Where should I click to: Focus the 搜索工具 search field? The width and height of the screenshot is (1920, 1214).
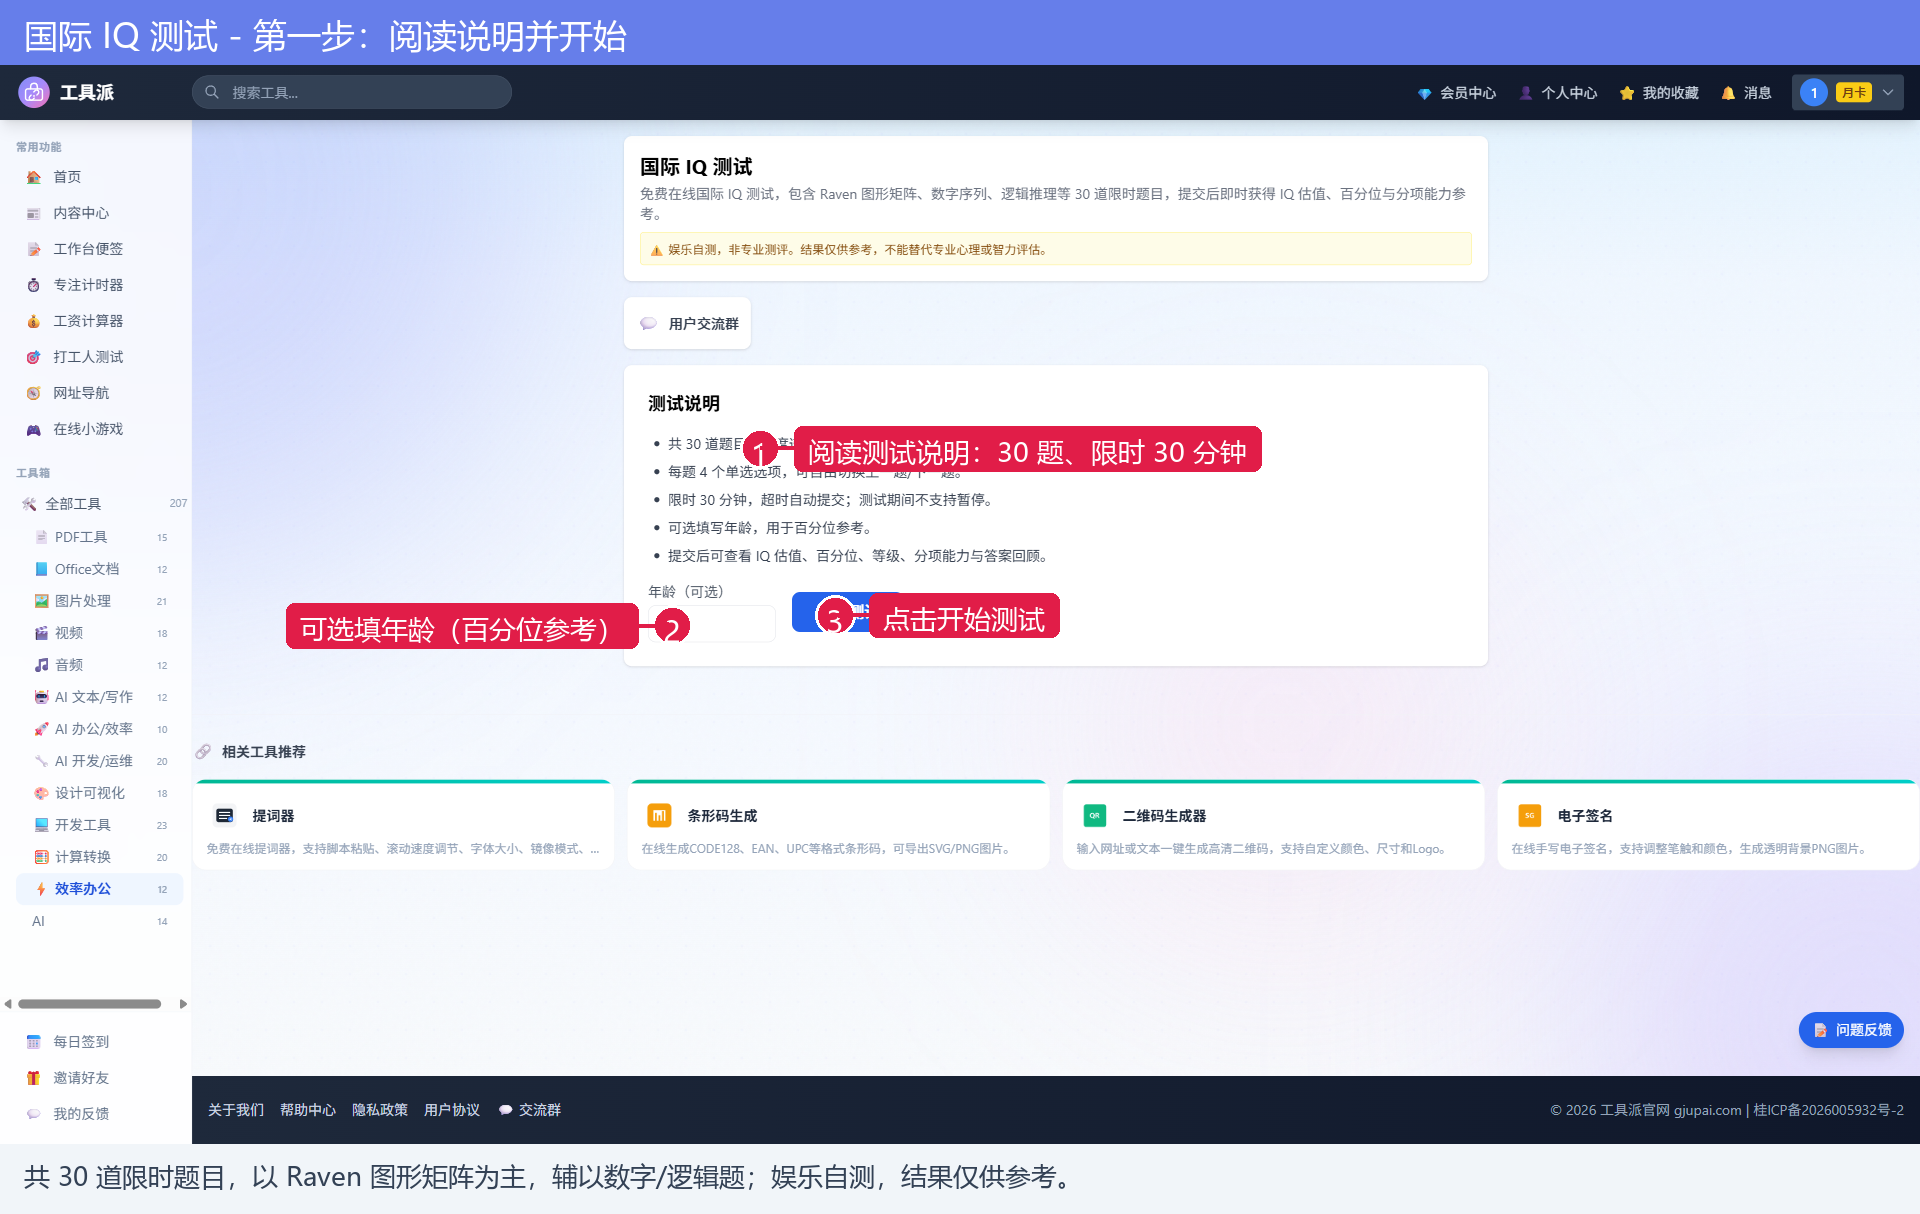click(x=352, y=92)
